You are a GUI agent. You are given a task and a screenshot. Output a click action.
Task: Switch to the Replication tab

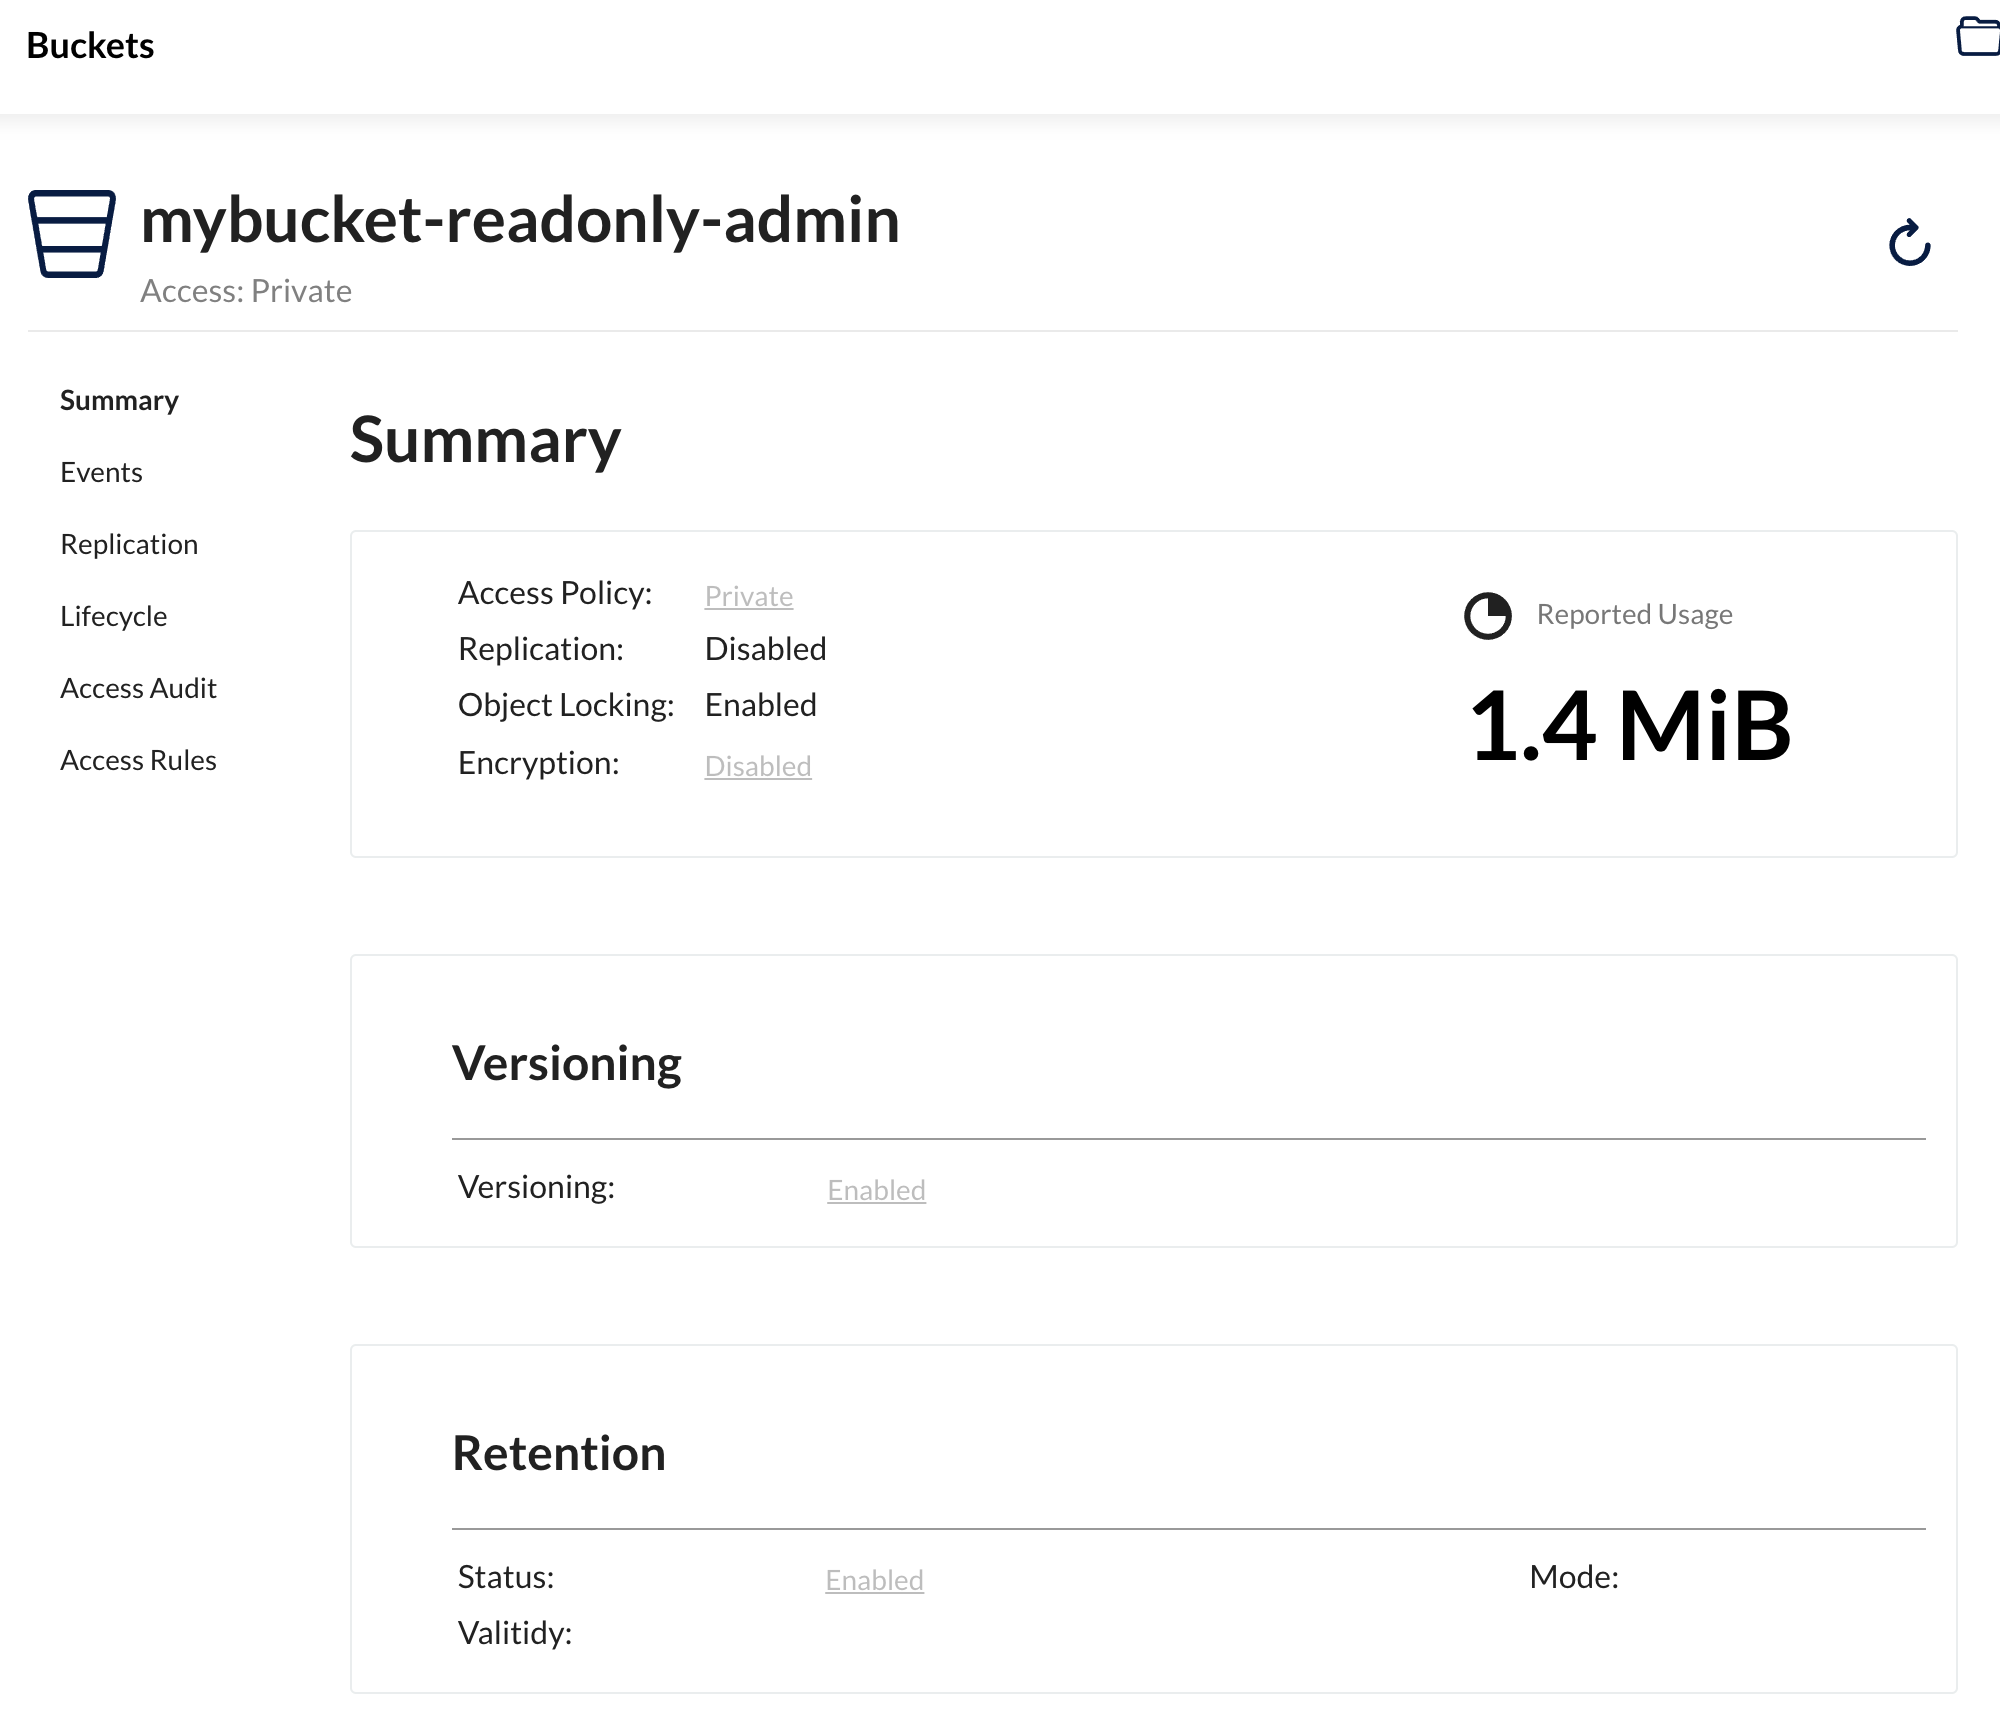coord(129,544)
